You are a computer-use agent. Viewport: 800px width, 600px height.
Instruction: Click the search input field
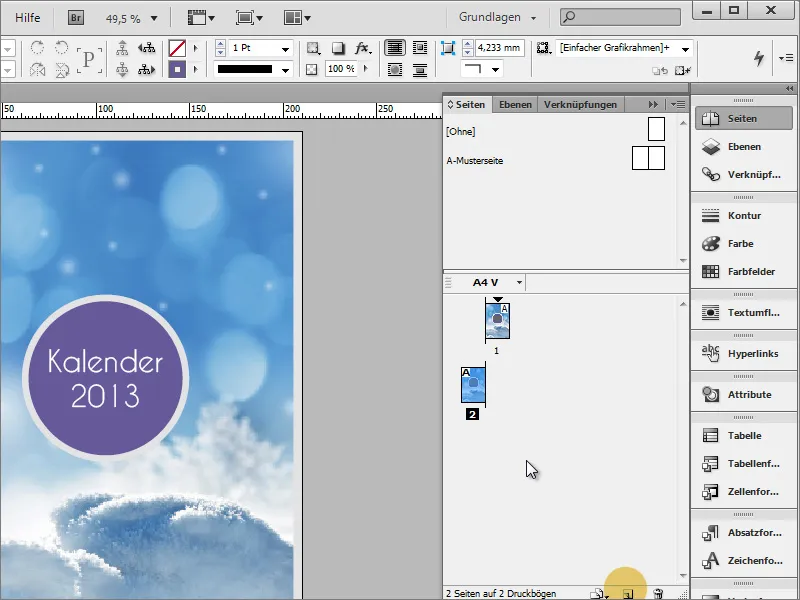pyautogui.click(x=620, y=17)
